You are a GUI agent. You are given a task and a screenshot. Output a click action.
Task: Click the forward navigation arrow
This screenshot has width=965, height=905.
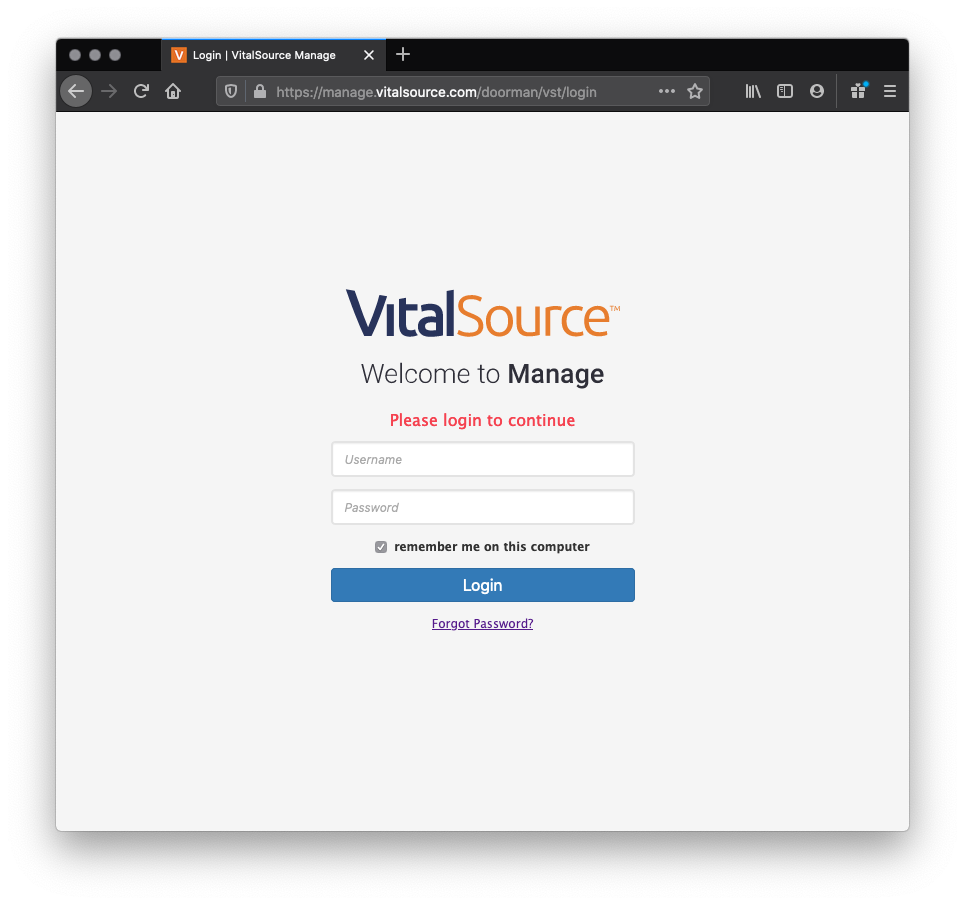pyautogui.click(x=109, y=92)
